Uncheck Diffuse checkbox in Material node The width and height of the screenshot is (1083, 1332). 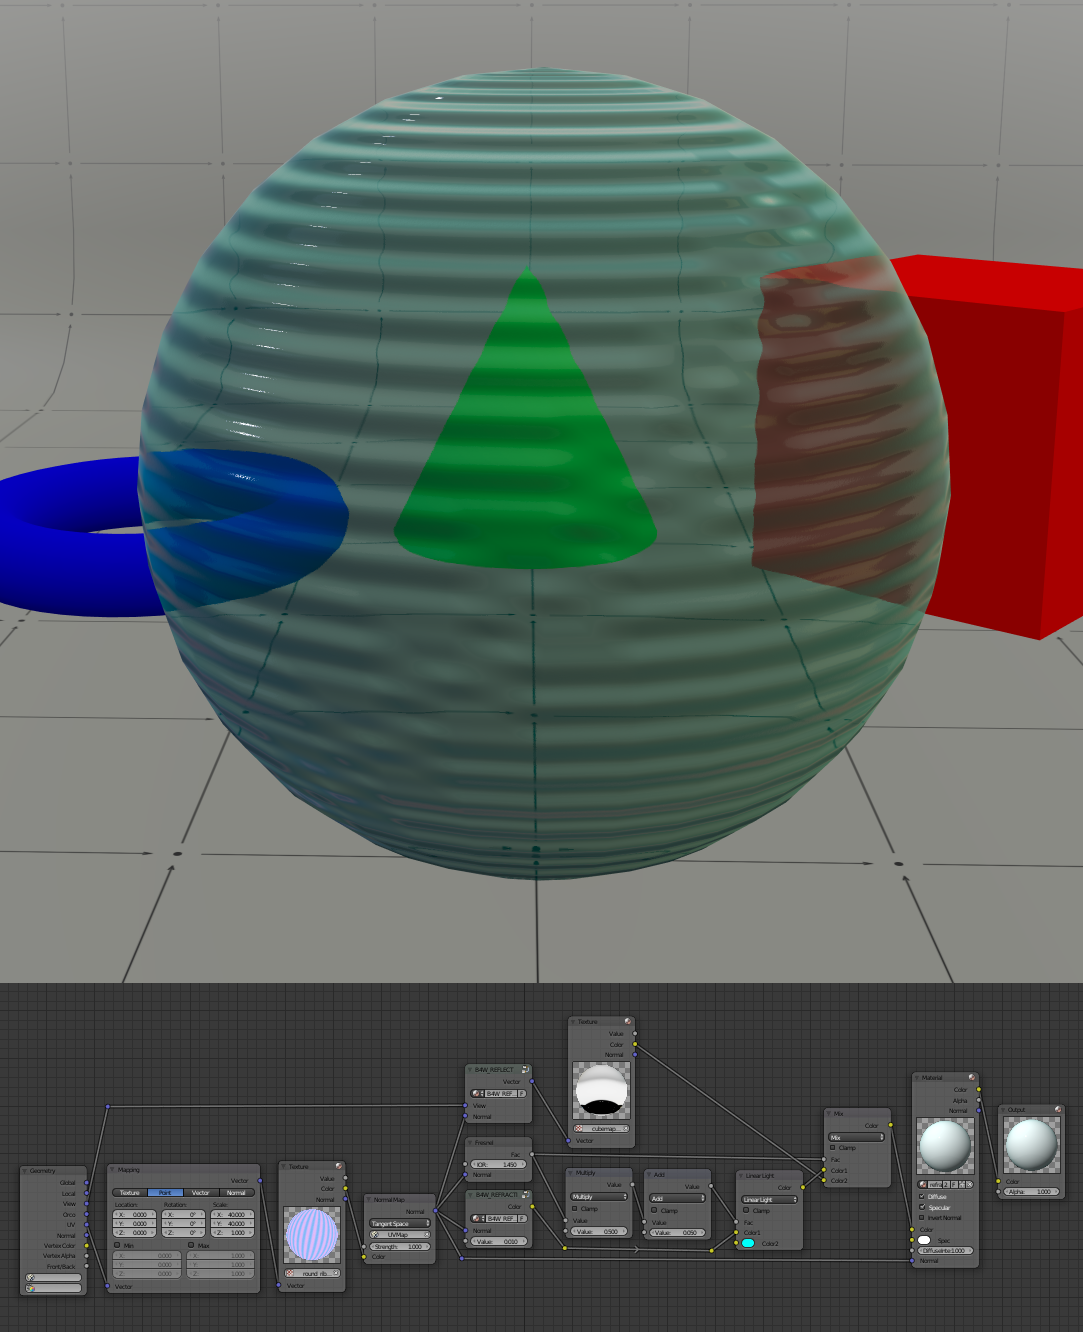(922, 1196)
